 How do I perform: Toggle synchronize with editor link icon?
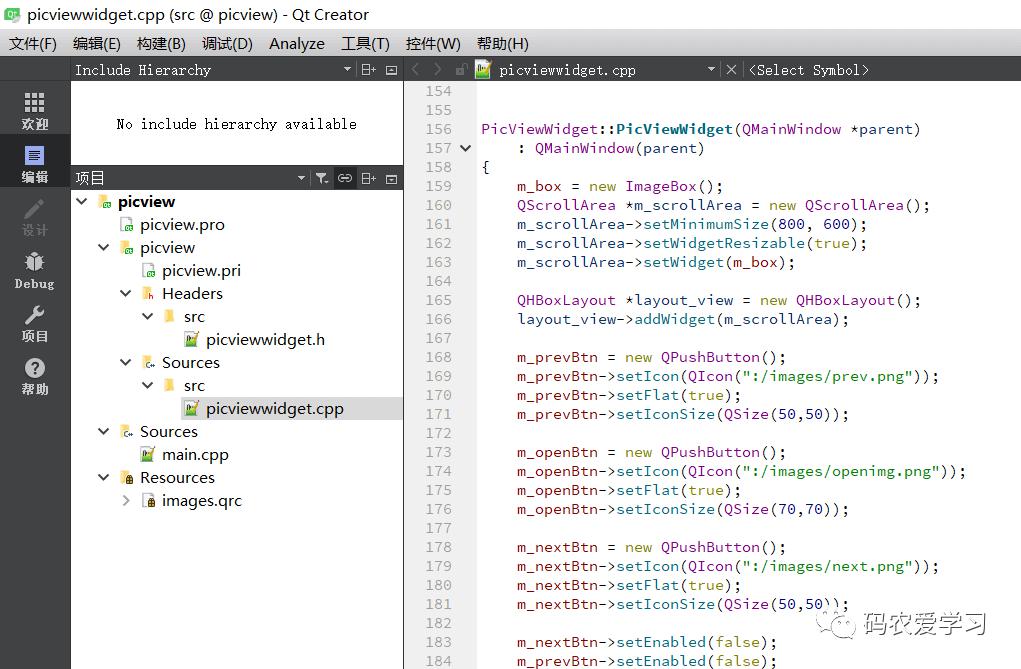tap(345, 178)
